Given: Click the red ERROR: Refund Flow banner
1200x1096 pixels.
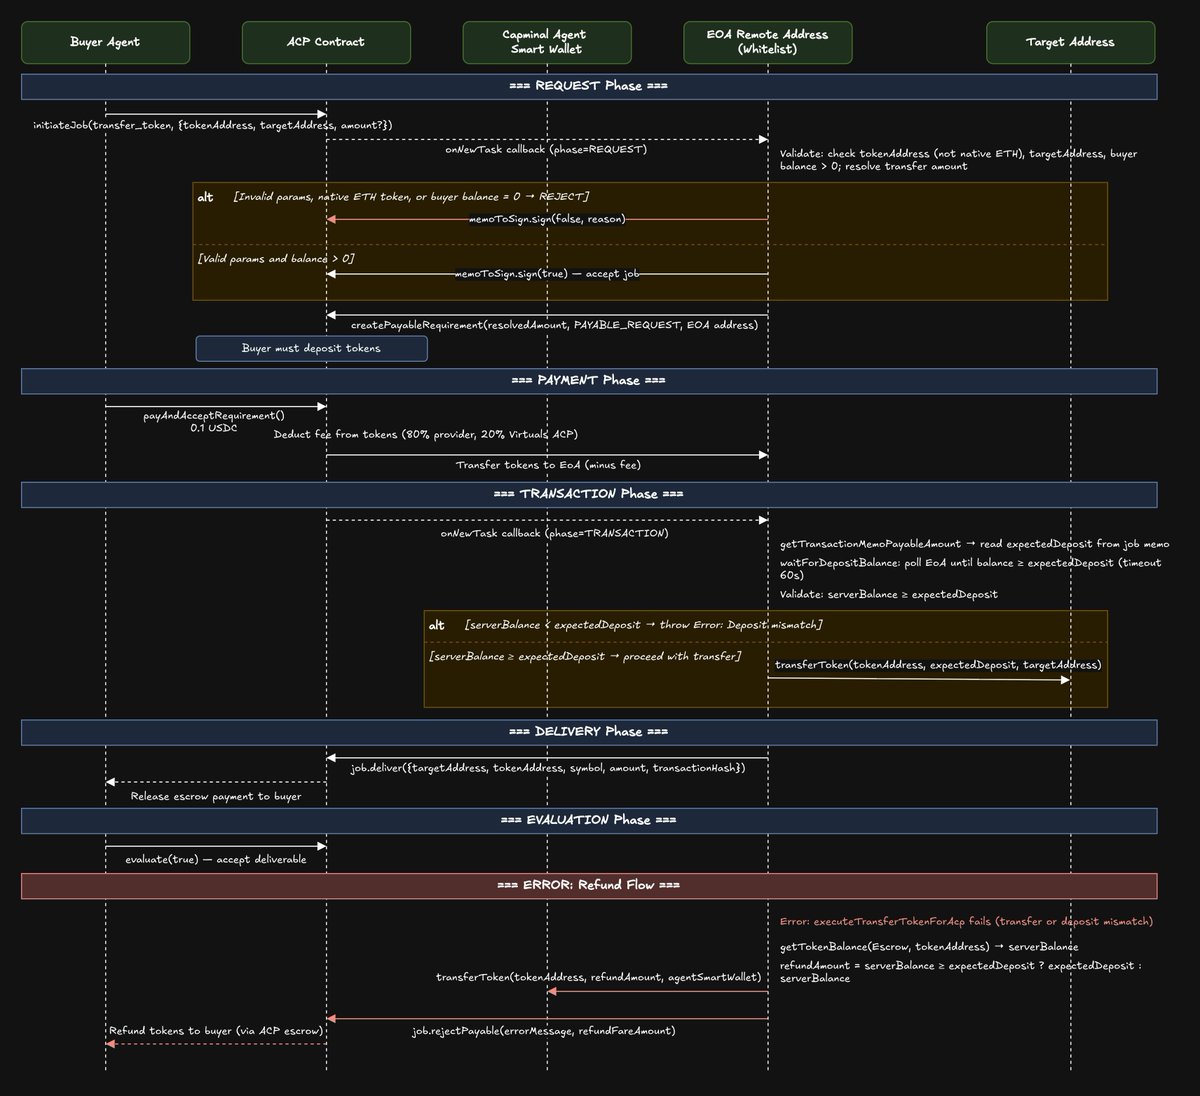Looking at the screenshot, I should [589, 885].
